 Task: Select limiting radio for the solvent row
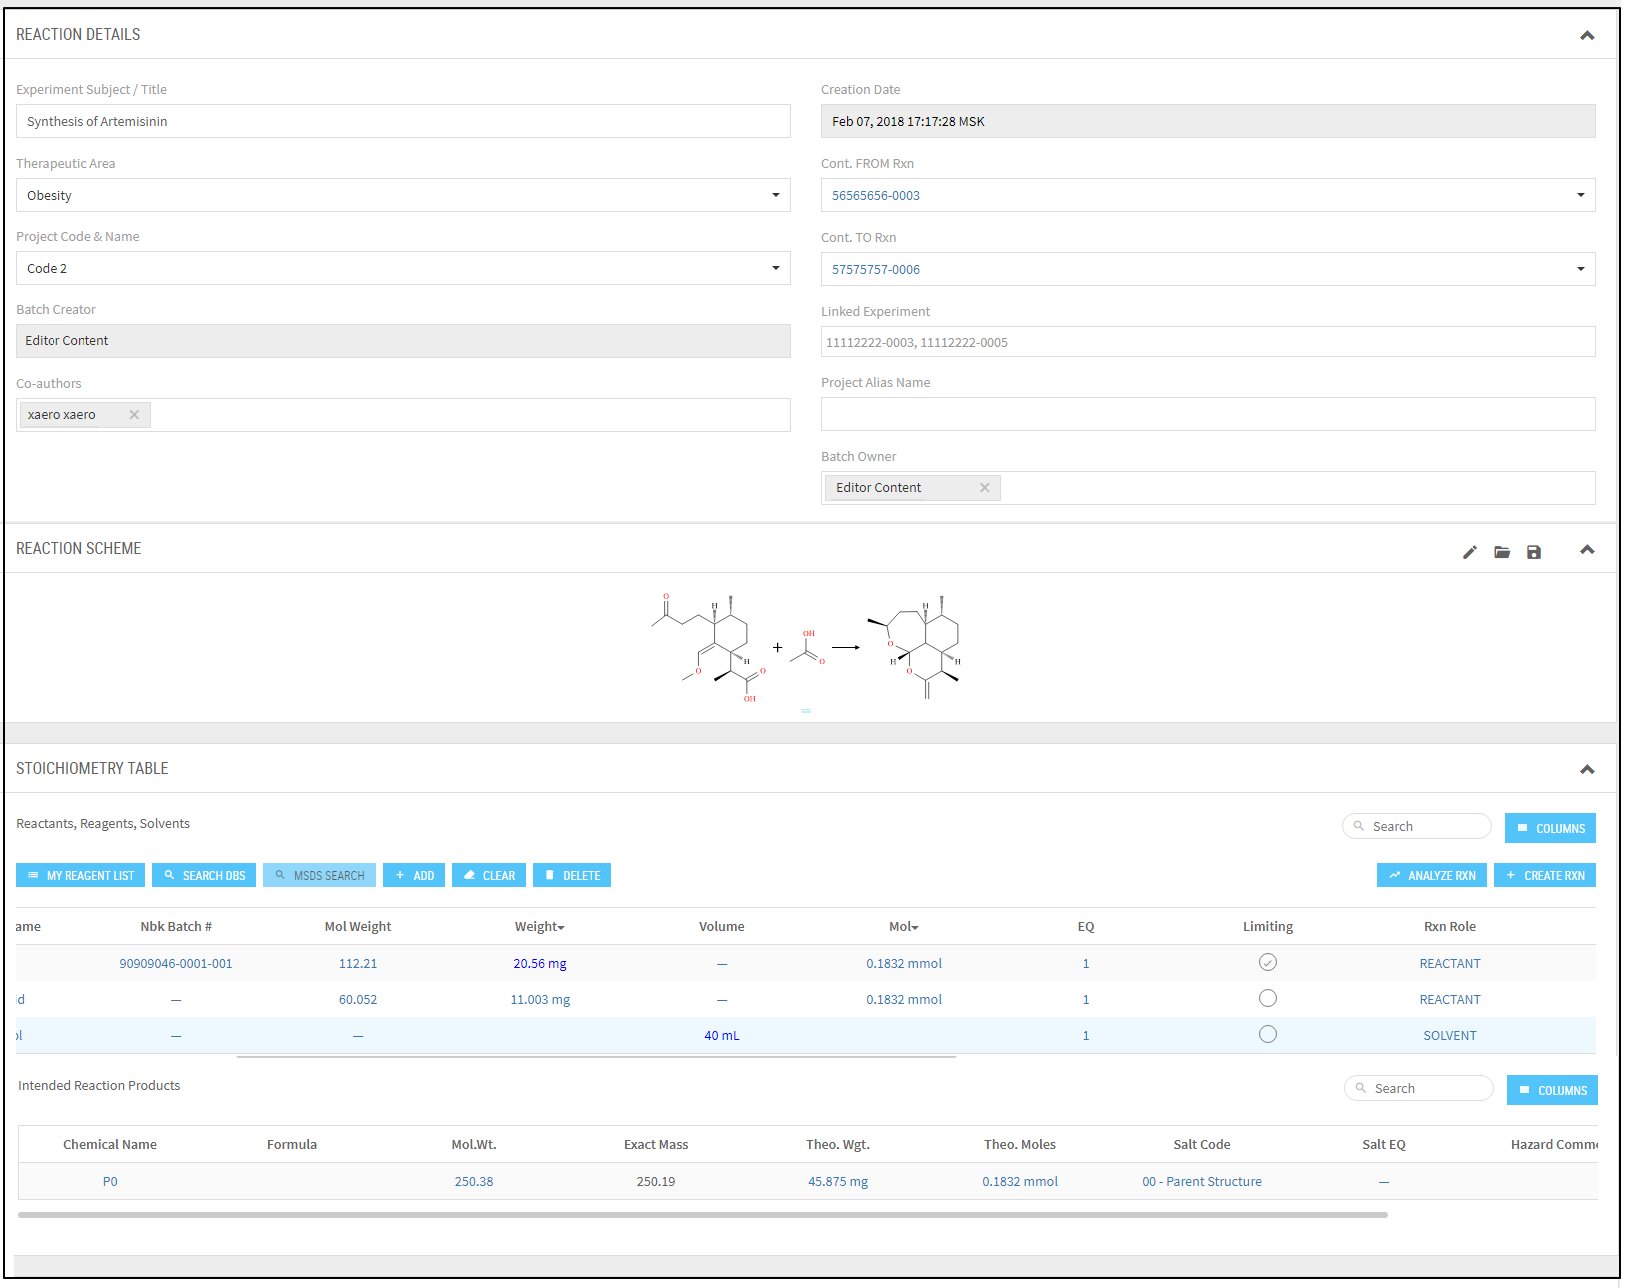point(1267,1035)
